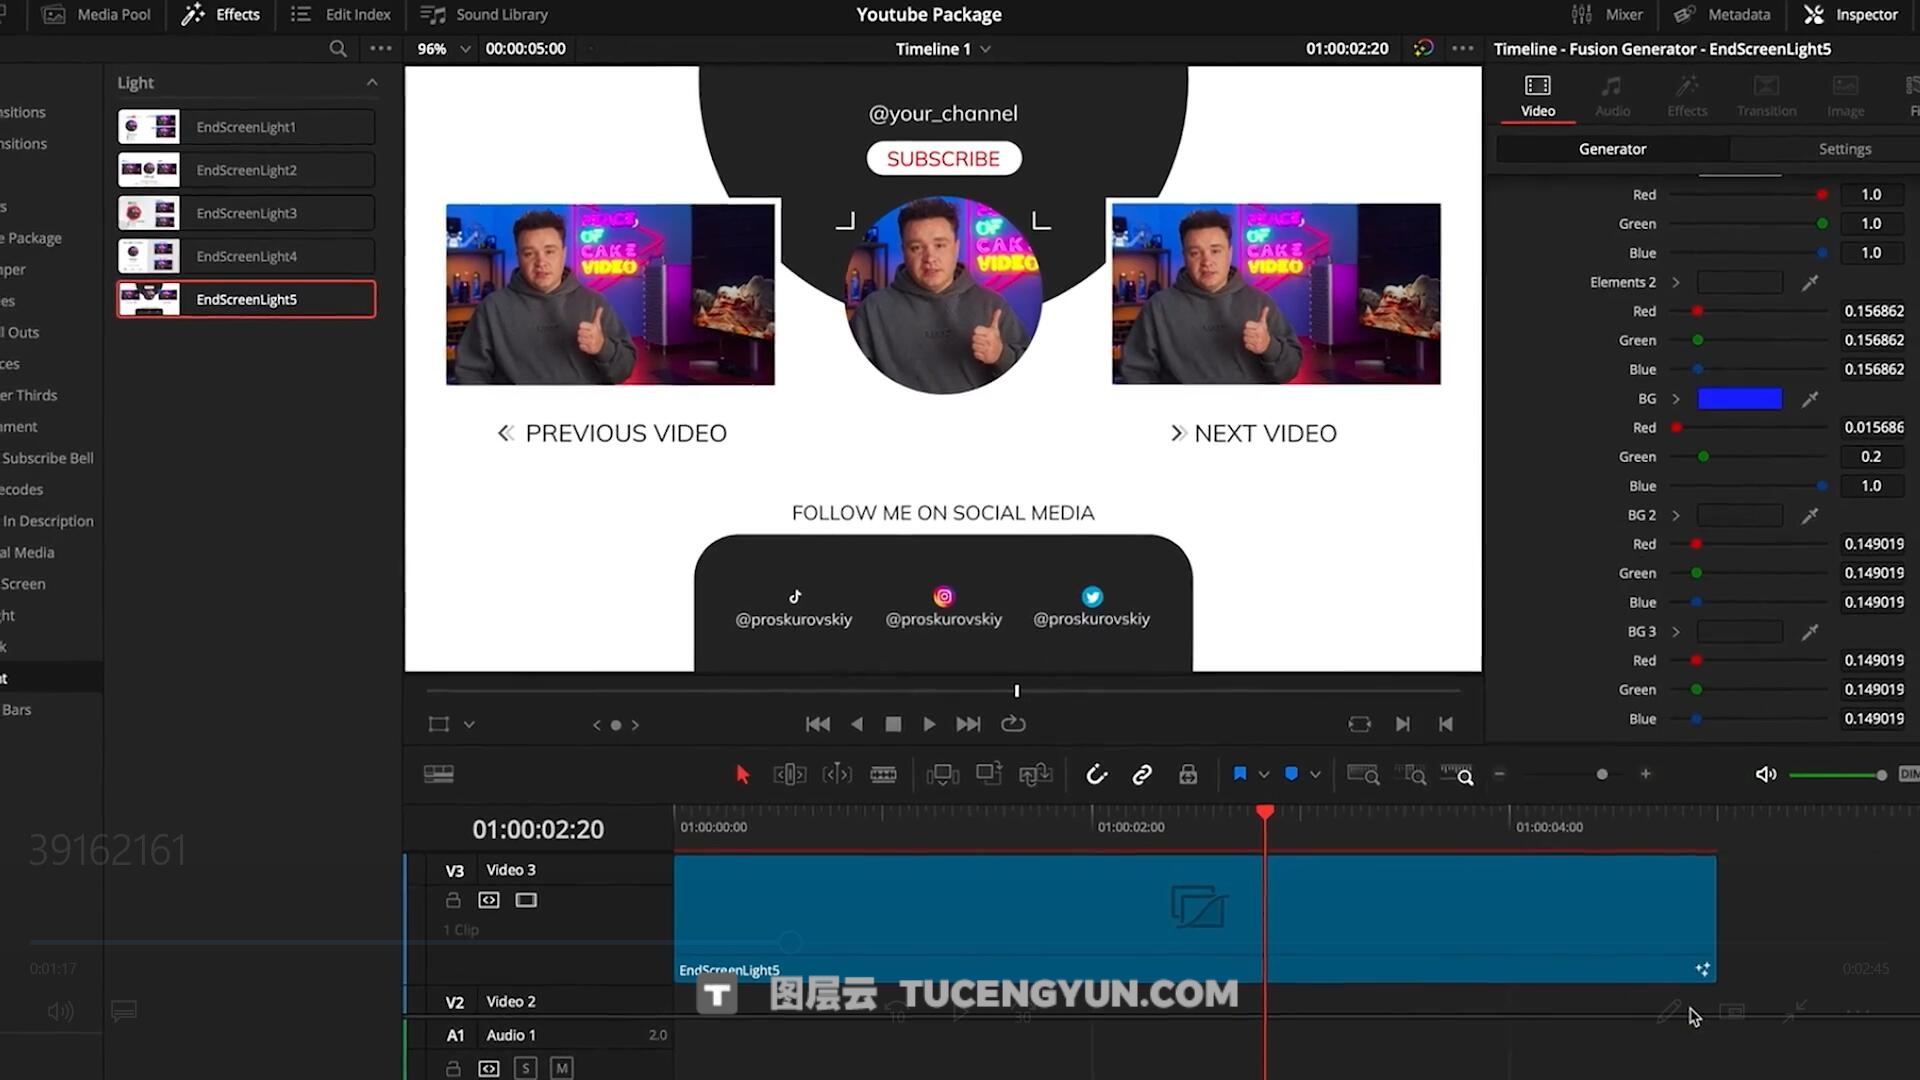Lock the Video 3 track

tap(453, 900)
